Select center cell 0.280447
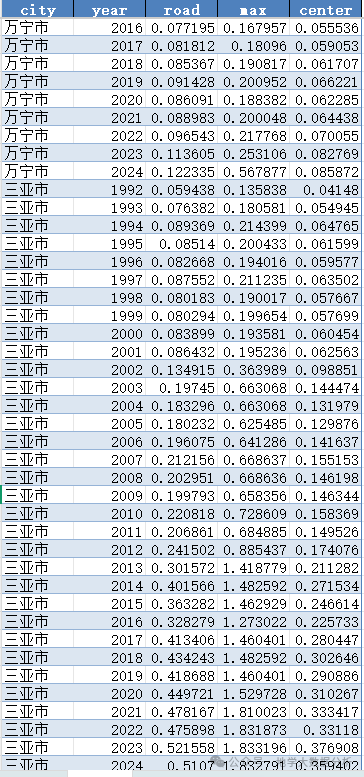The width and height of the screenshot is (364, 777). [x=325, y=639]
